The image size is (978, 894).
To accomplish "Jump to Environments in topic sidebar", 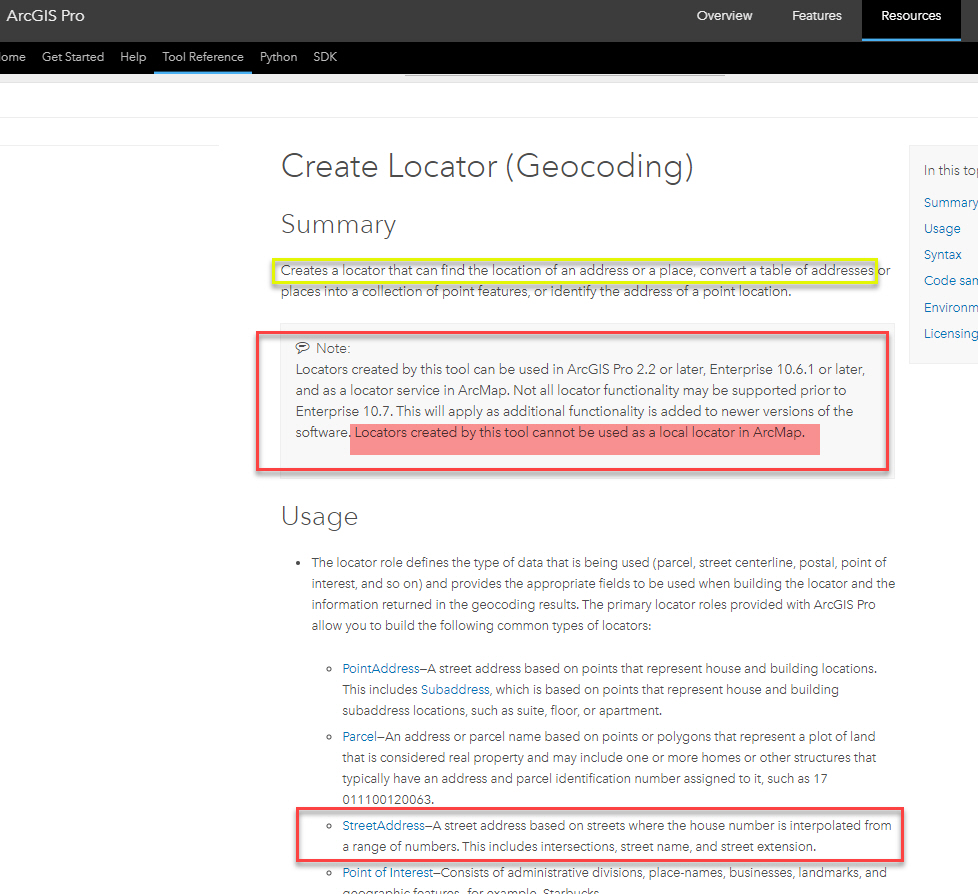I will 951,307.
